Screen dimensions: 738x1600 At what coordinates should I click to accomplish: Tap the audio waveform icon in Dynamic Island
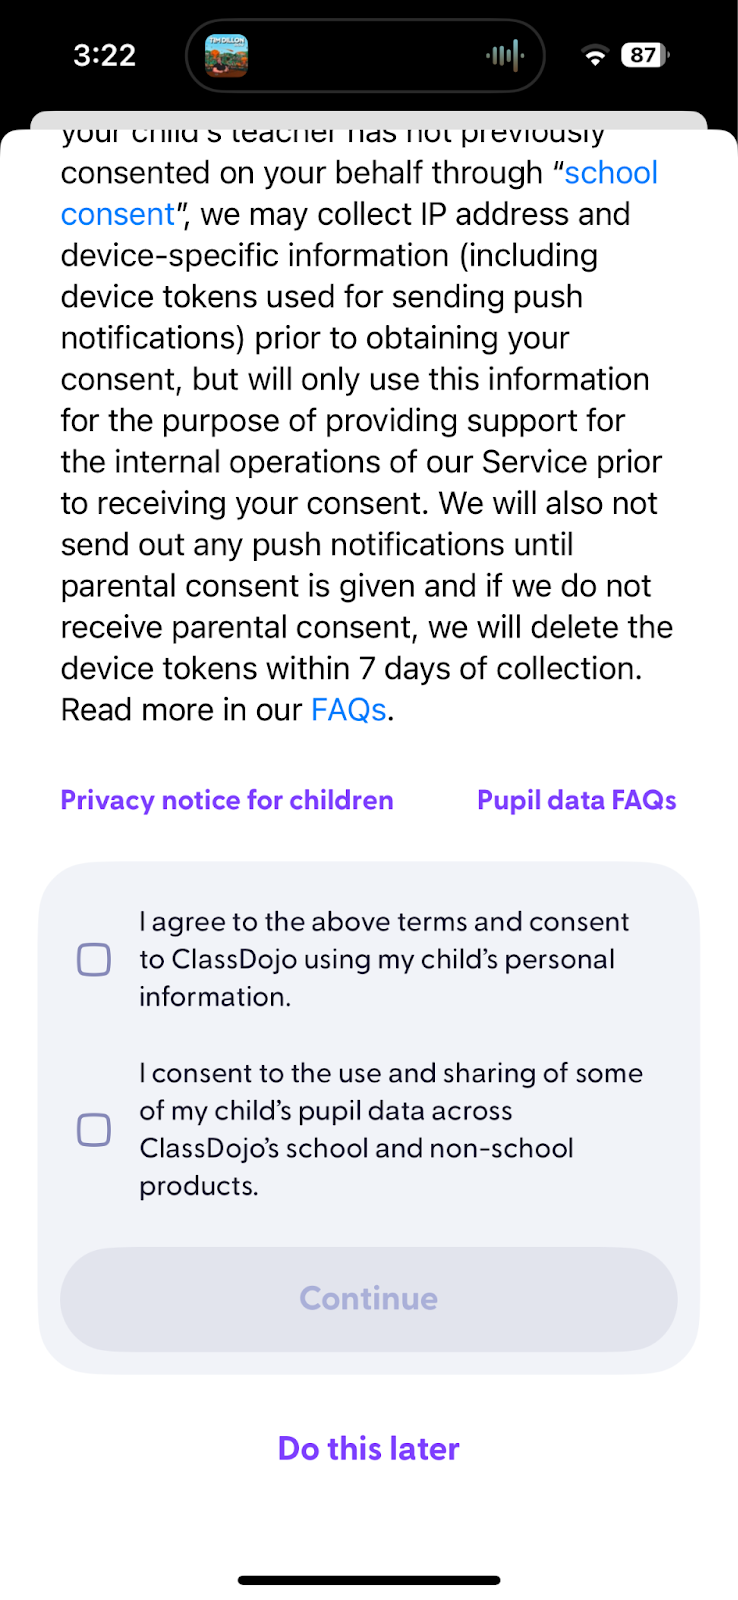point(505,56)
